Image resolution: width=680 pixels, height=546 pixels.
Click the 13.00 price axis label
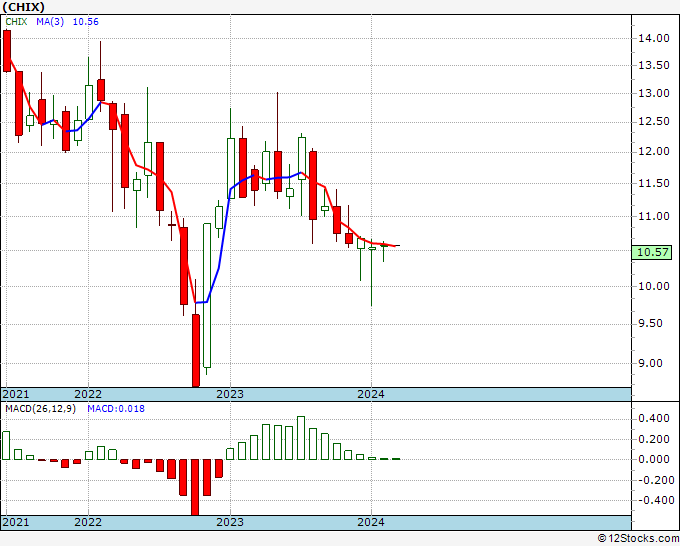tap(654, 93)
